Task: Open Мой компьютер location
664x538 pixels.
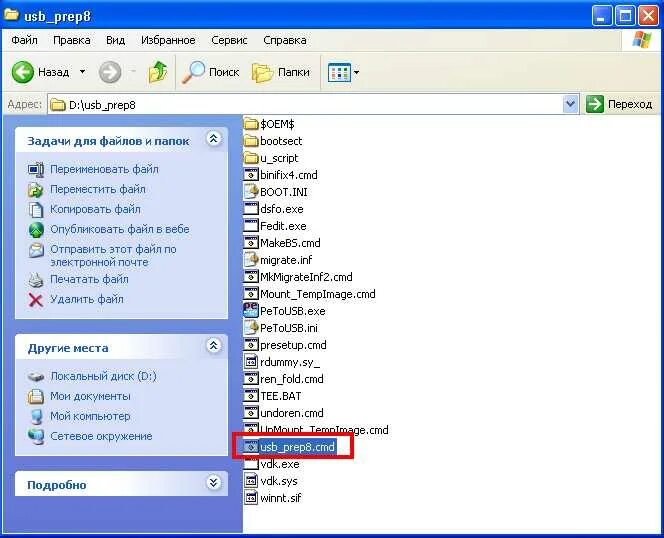Action: coord(90,416)
